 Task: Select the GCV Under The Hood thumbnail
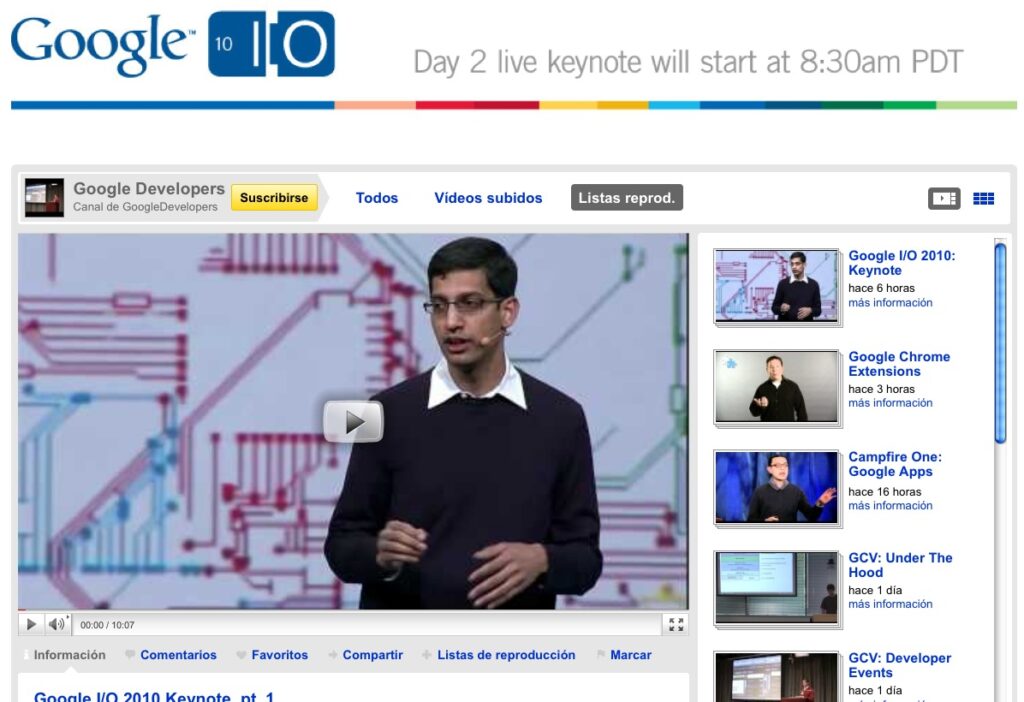776,588
